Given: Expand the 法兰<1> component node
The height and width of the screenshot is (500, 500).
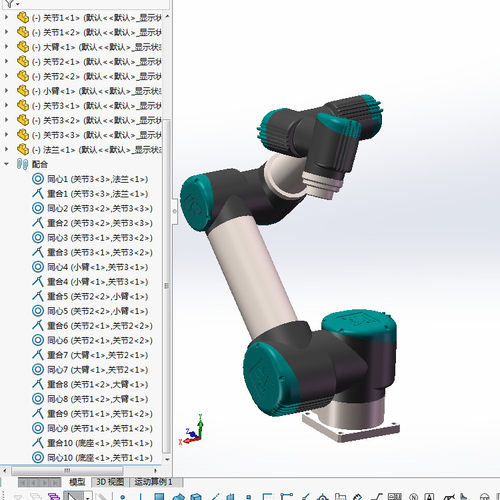Looking at the screenshot, I should (x=6, y=149).
